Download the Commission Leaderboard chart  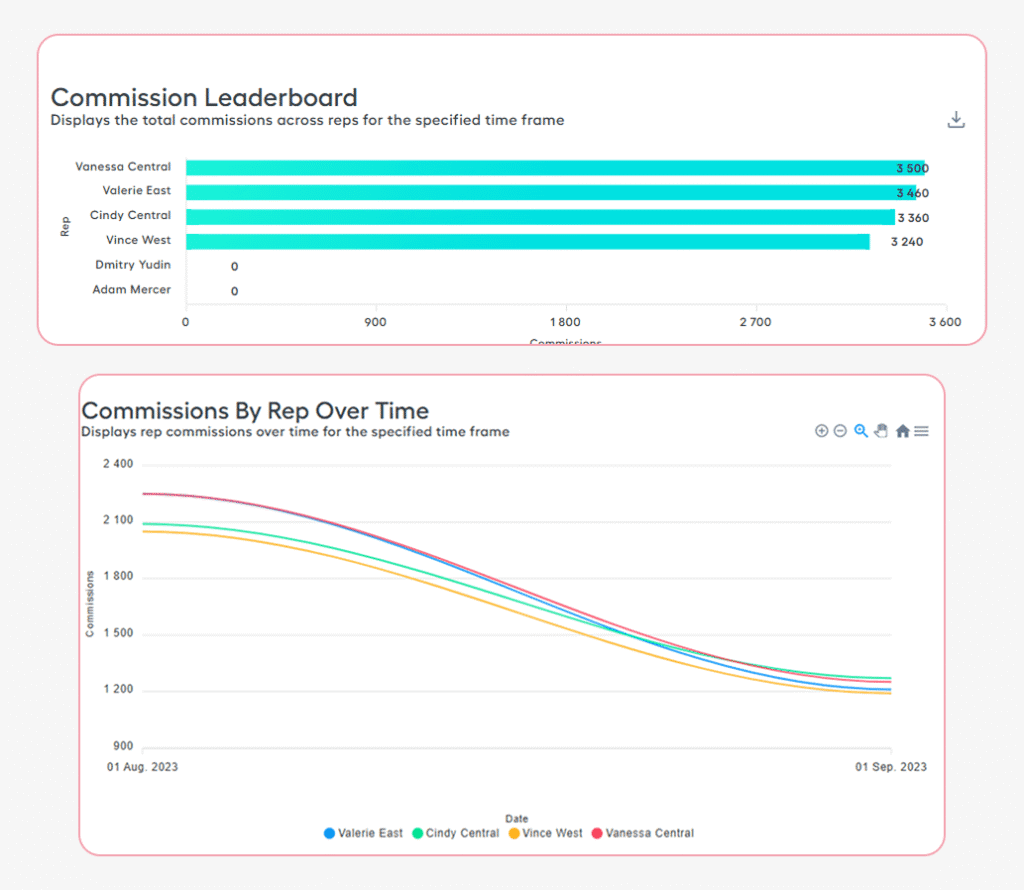(x=956, y=120)
